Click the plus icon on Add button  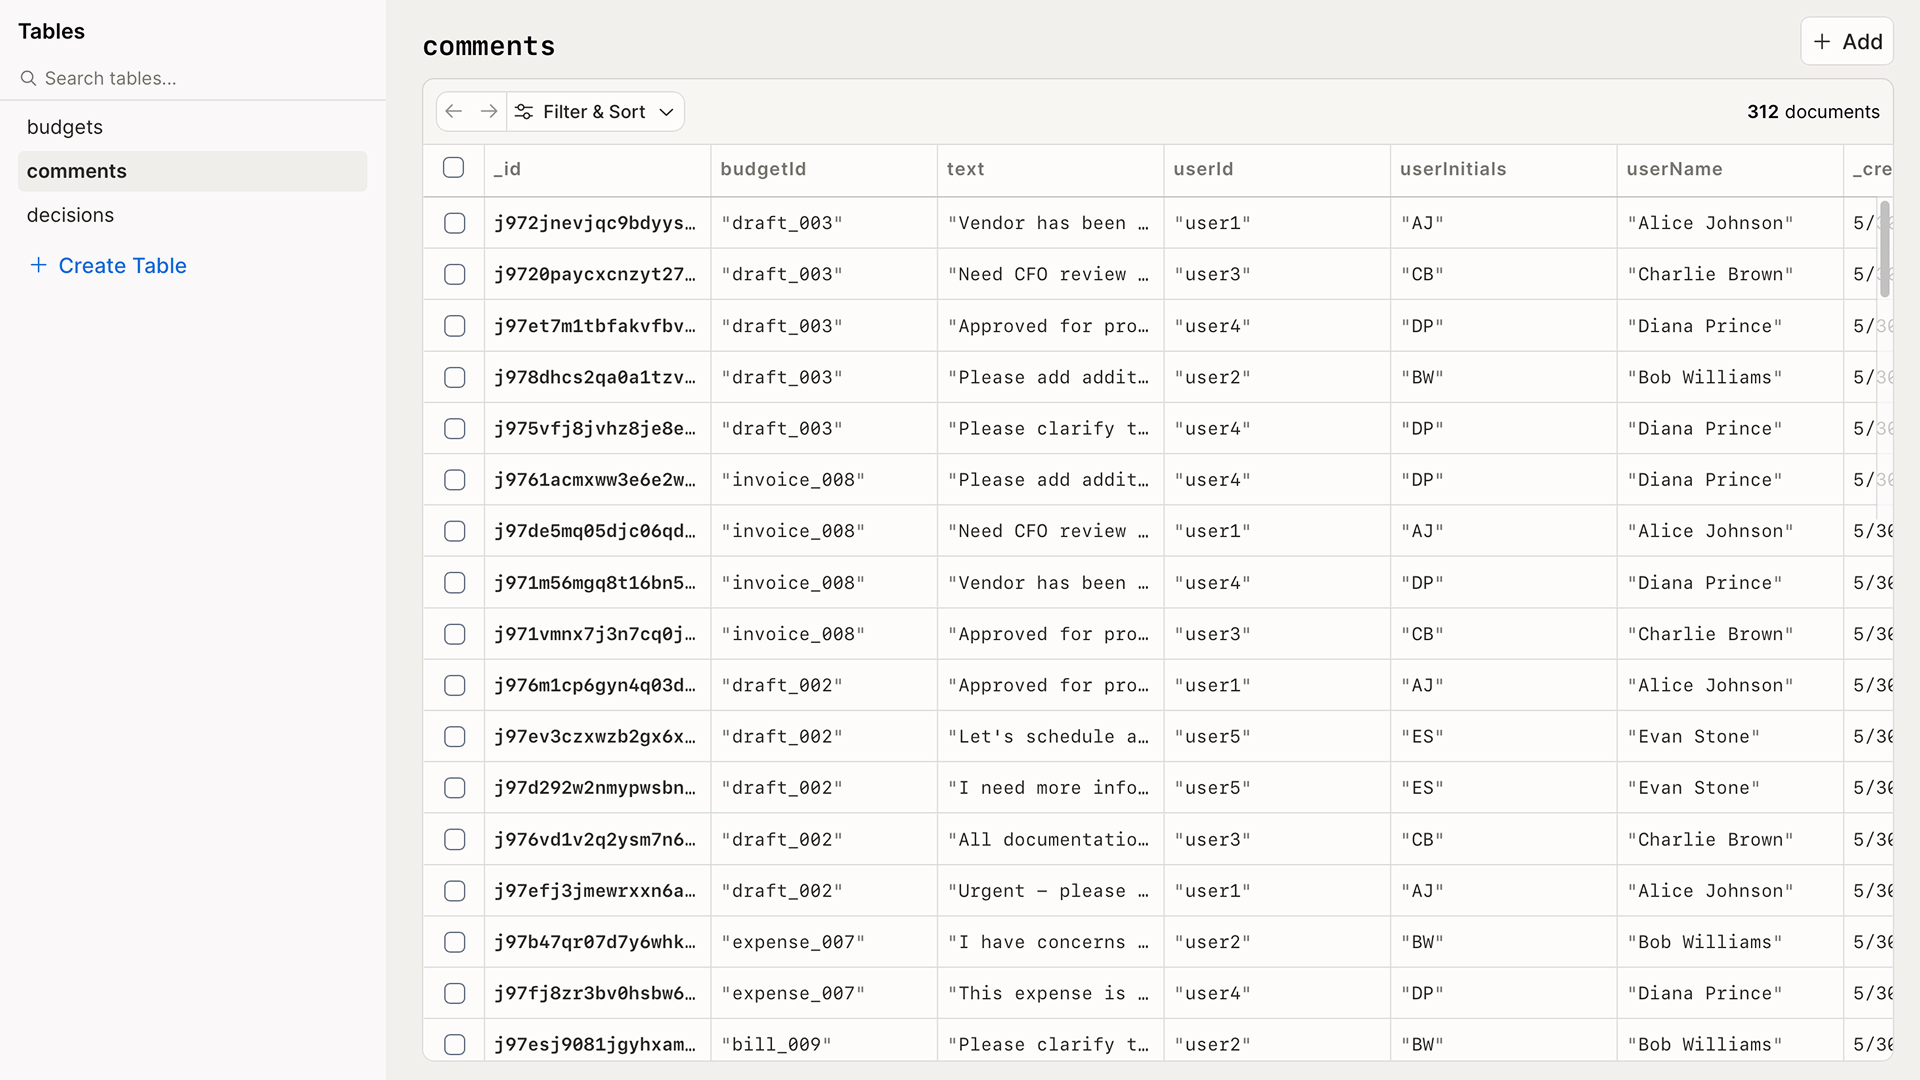pos(1822,42)
